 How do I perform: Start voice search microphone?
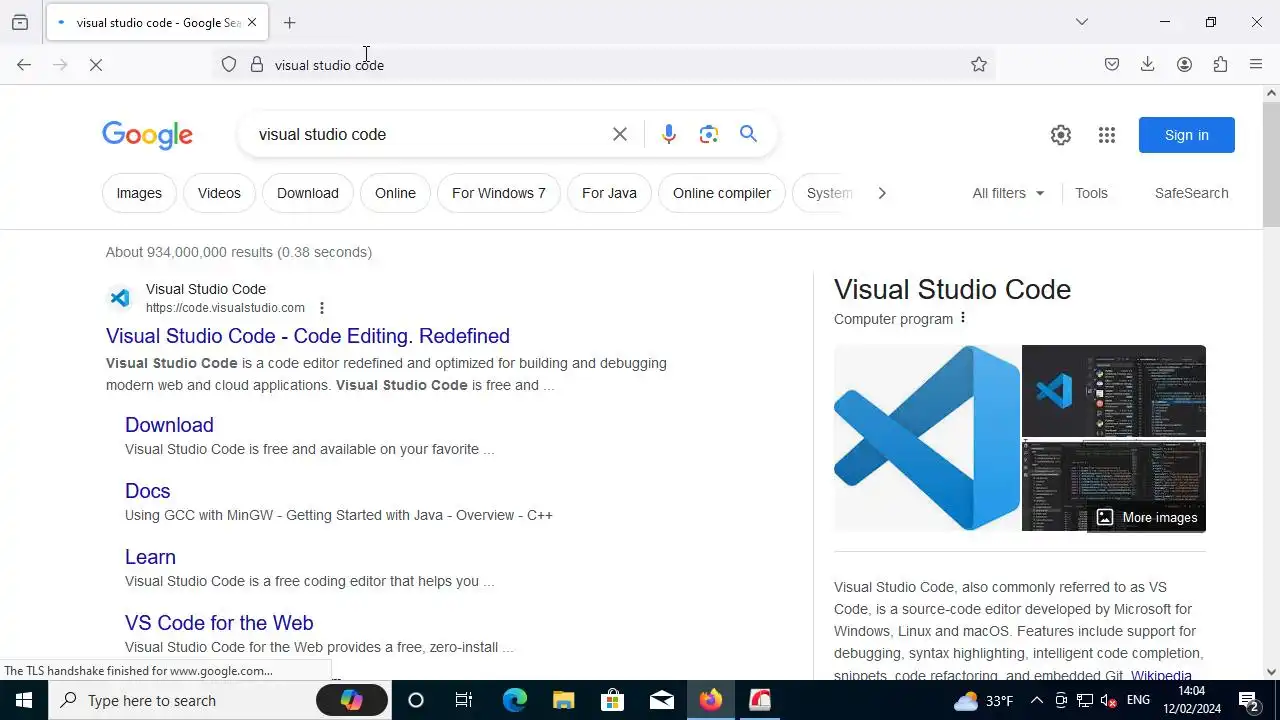pos(669,134)
